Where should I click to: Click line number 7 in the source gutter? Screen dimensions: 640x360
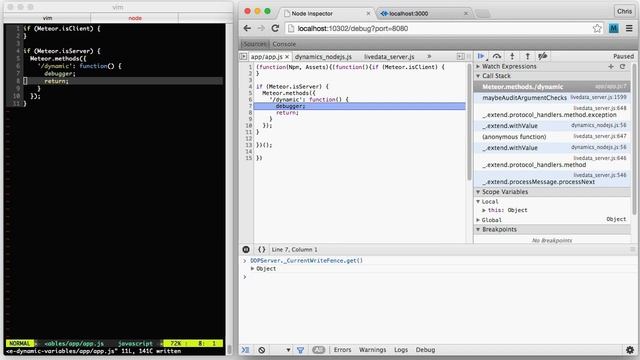(x=250, y=106)
